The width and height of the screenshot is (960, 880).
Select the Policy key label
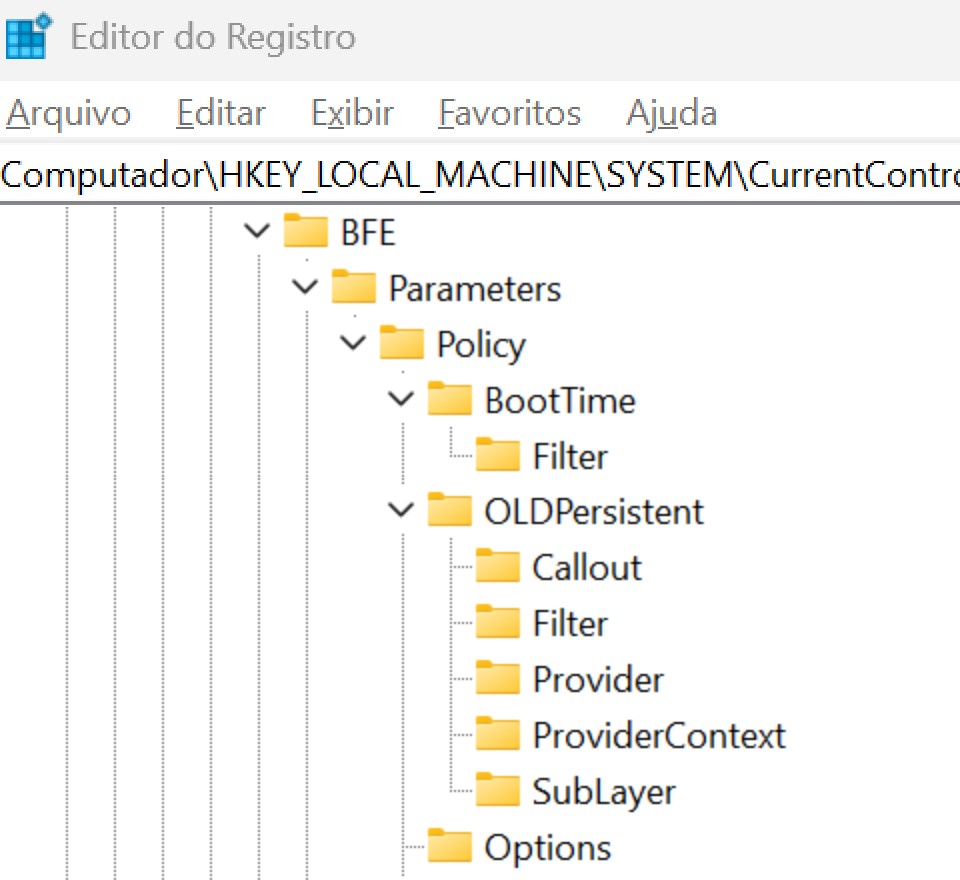click(x=481, y=345)
